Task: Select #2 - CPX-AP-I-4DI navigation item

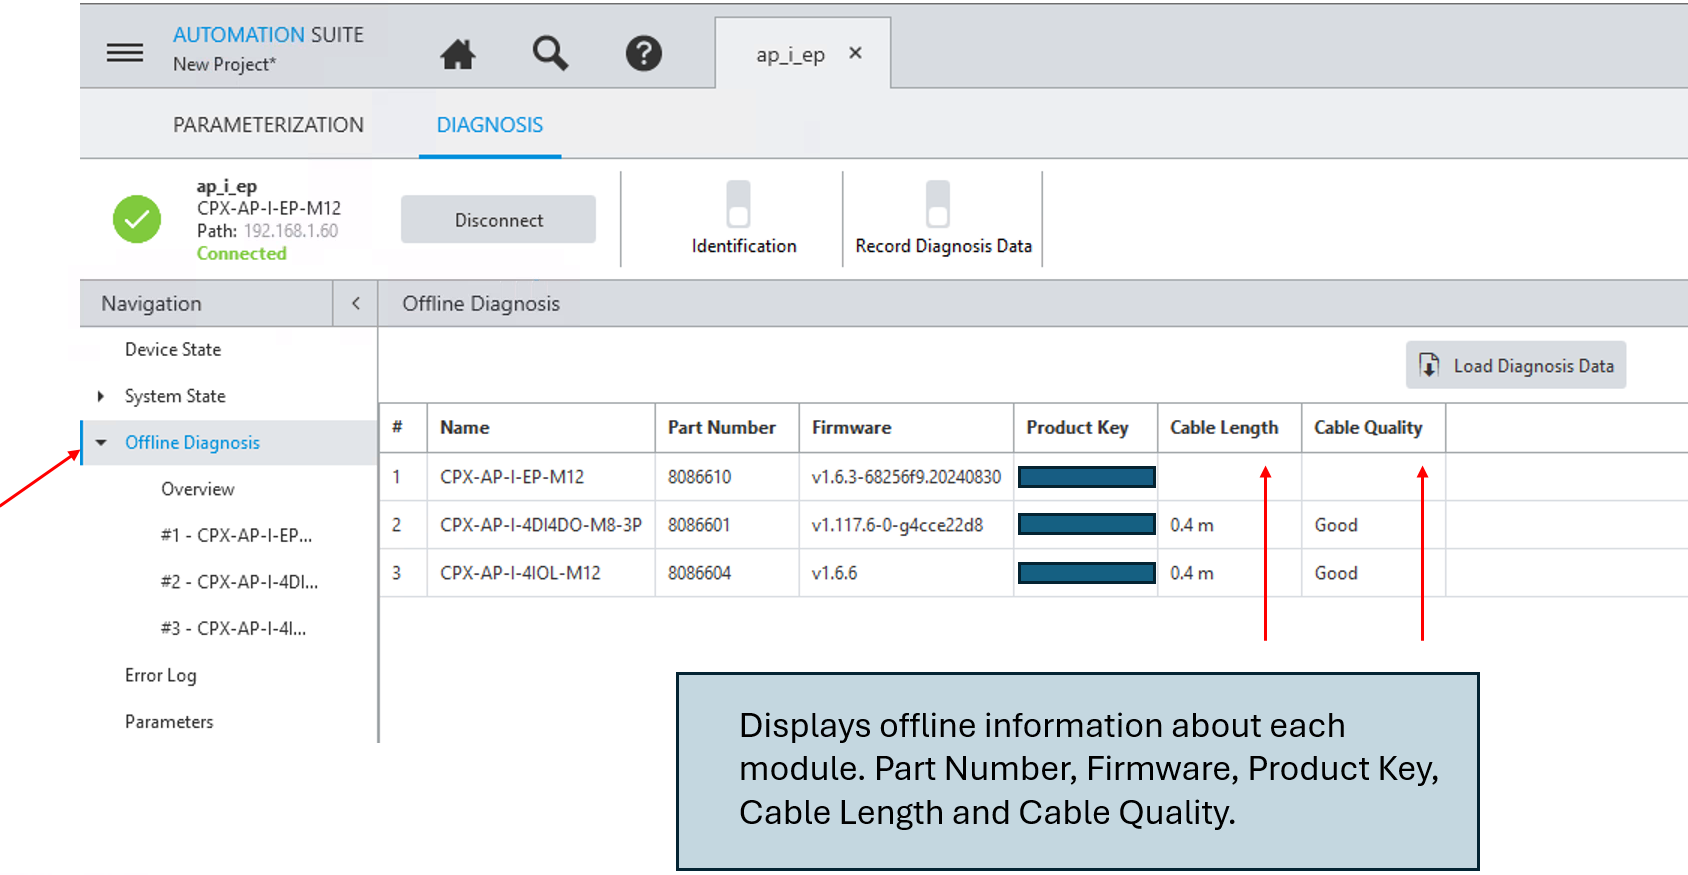Action: coord(239,582)
